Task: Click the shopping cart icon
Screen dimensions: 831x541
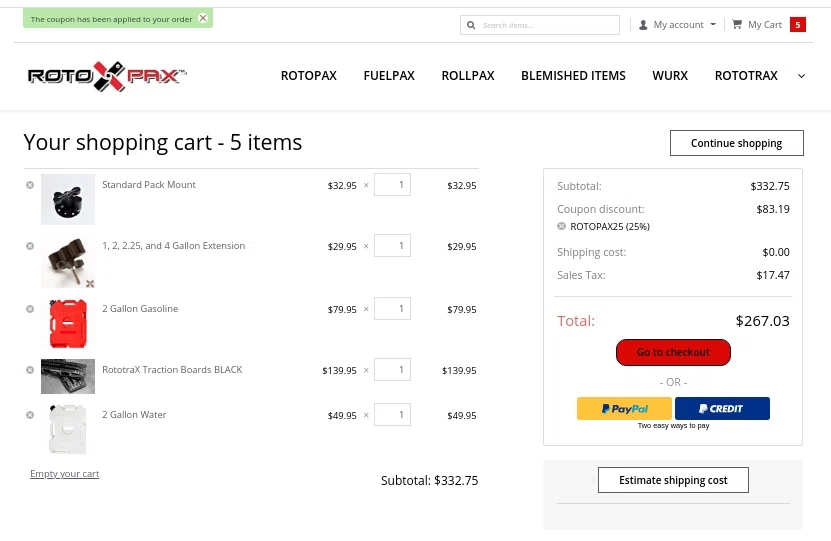Action: [x=737, y=24]
